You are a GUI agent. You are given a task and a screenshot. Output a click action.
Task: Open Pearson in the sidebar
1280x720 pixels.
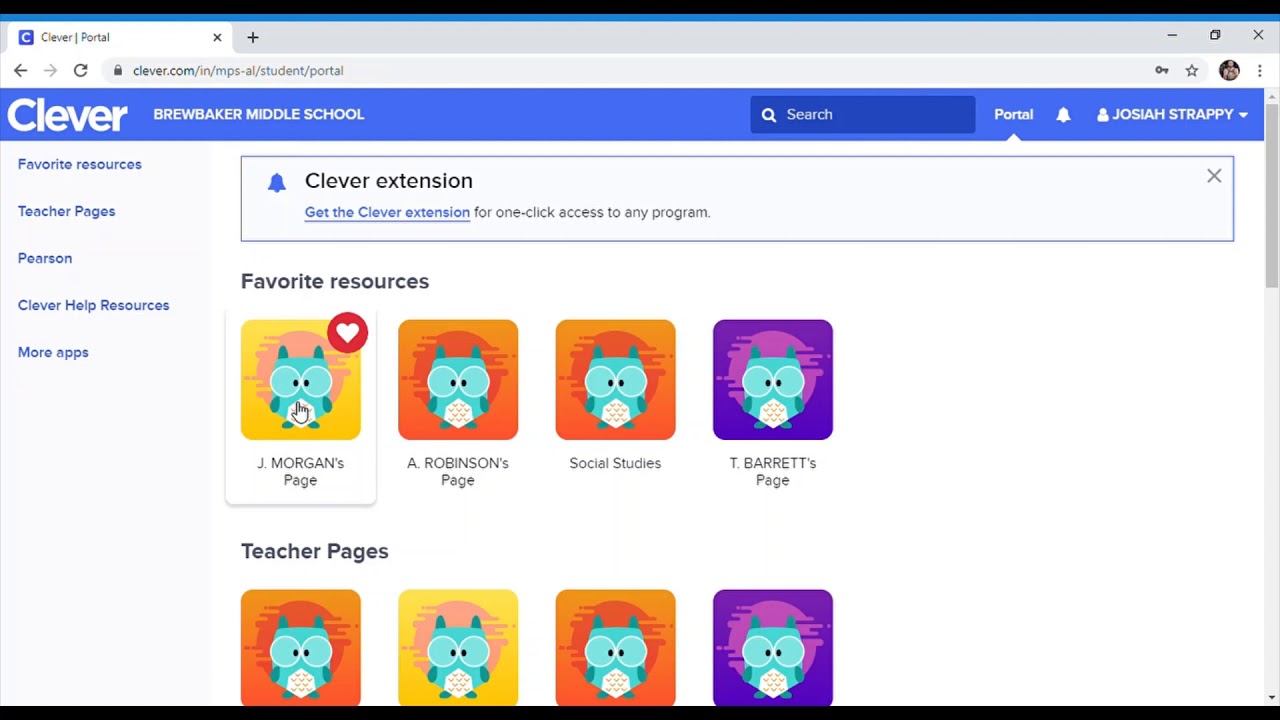45,258
